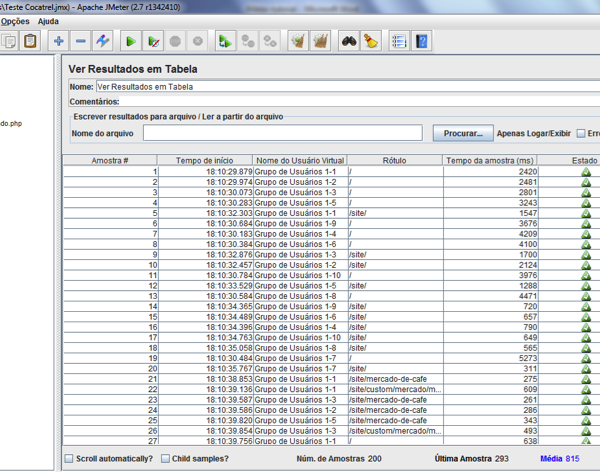Enable the Scroll automatically checkbox

[69, 459]
